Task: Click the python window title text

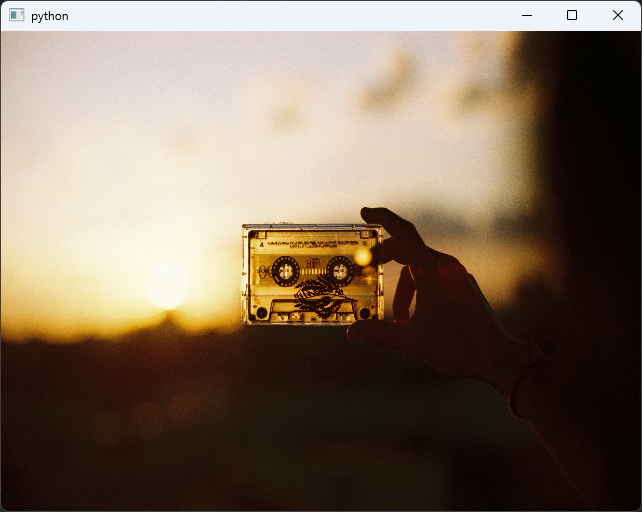Action: click(50, 16)
